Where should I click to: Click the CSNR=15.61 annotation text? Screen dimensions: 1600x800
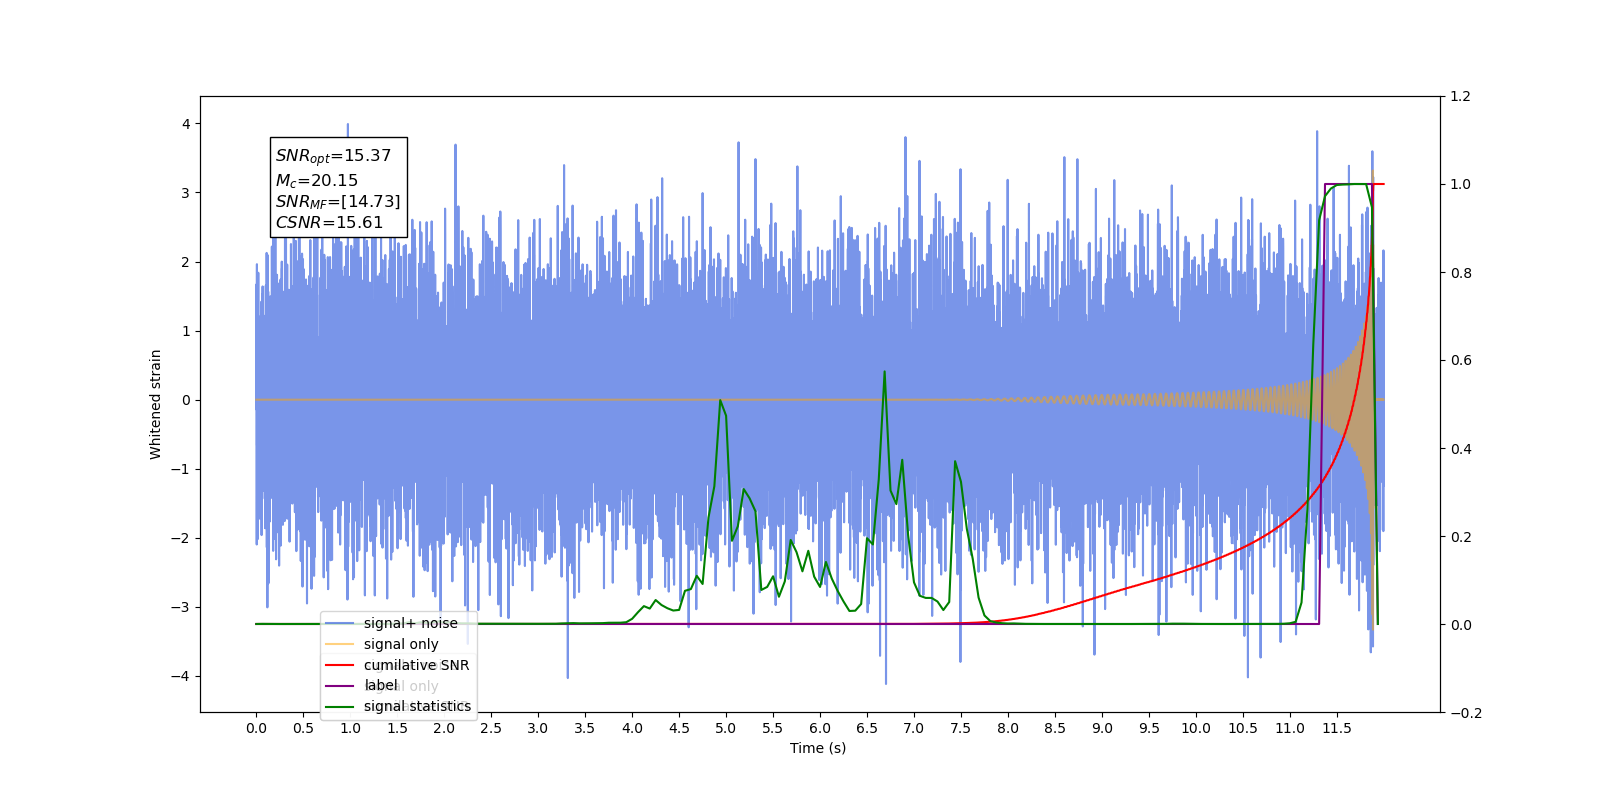[329, 223]
